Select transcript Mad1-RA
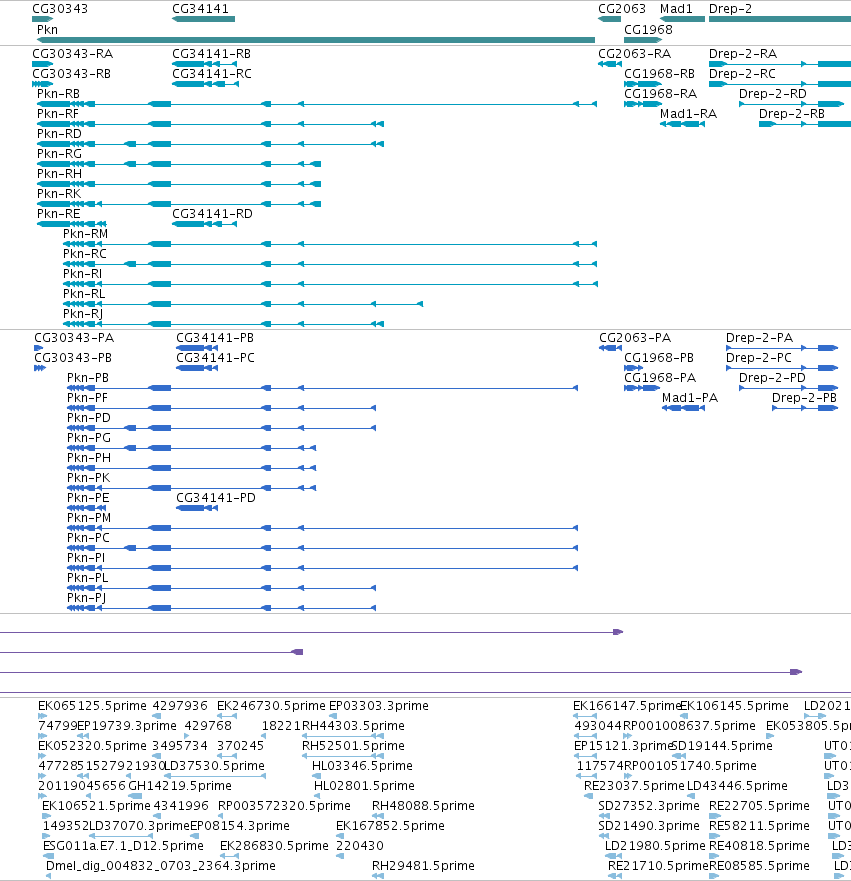851x881 pixels. [x=682, y=124]
